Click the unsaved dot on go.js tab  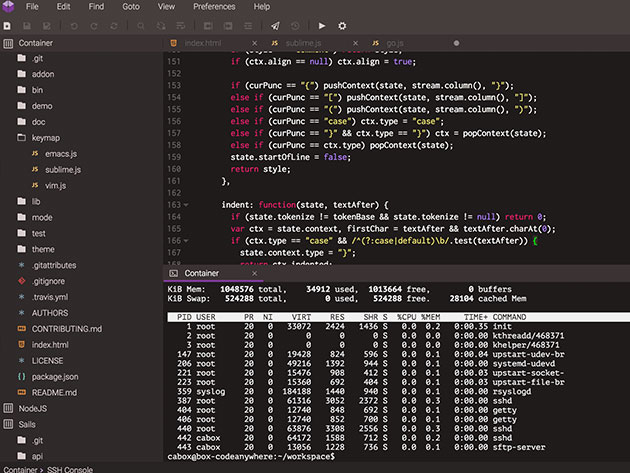(x=456, y=43)
